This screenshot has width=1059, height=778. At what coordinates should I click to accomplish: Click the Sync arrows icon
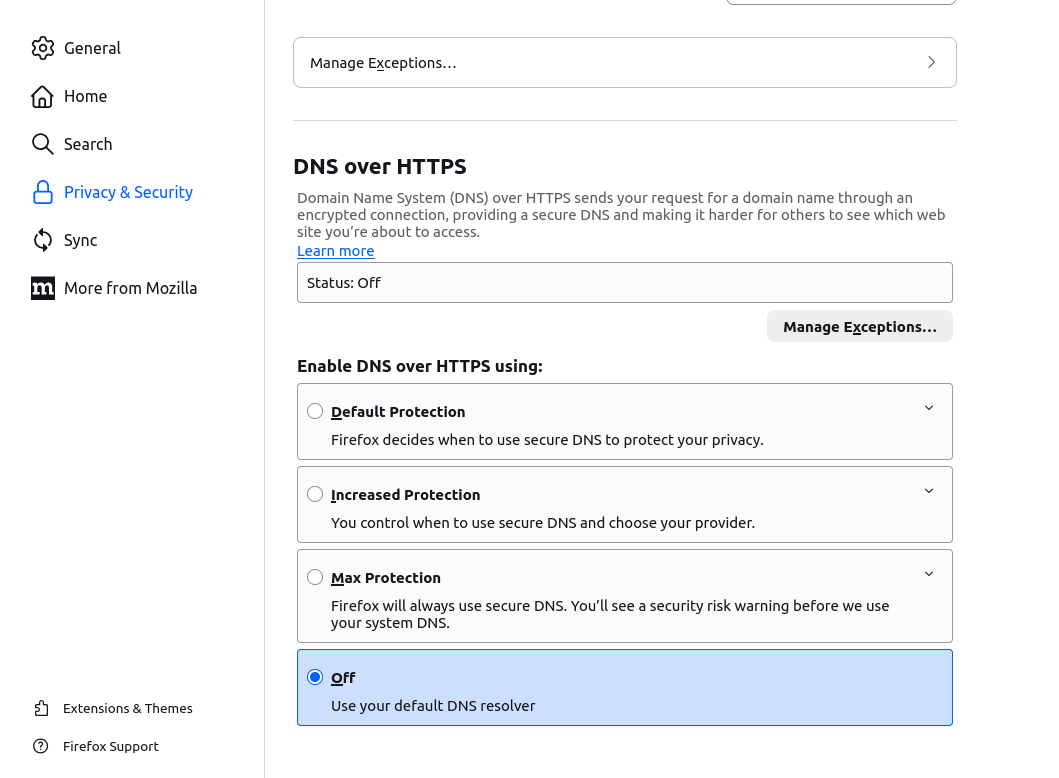pos(42,240)
